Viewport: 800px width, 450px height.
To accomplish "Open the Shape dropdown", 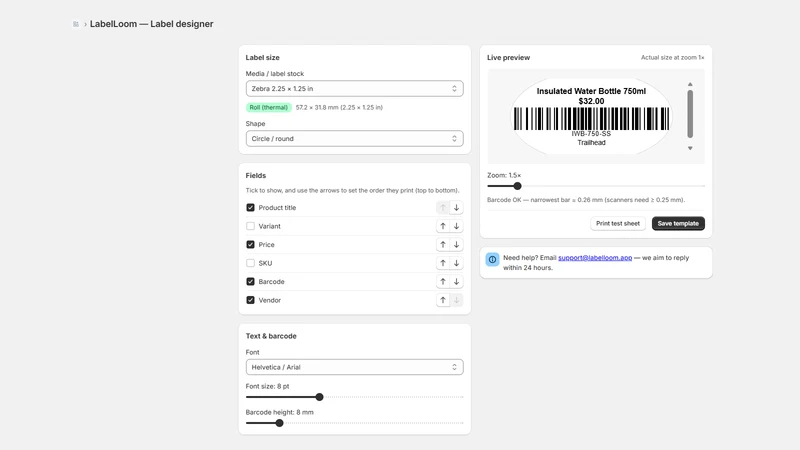I will (355, 139).
